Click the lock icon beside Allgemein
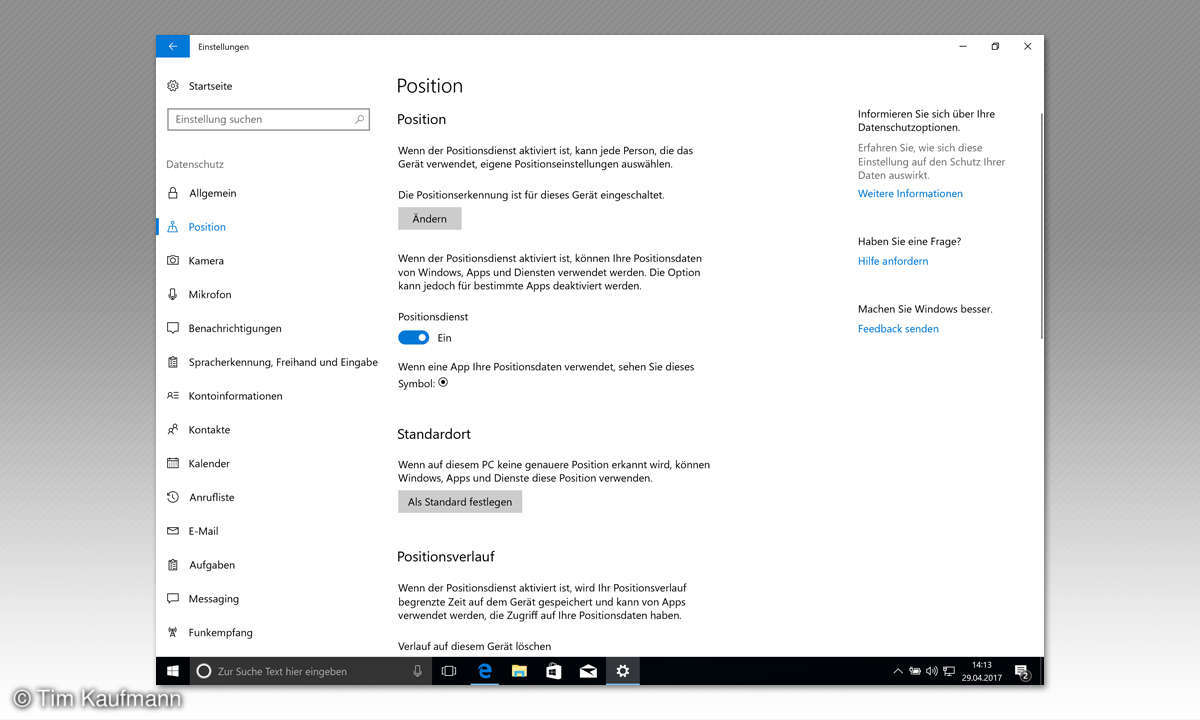The height and width of the screenshot is (720, 1200). pos(173,193)
